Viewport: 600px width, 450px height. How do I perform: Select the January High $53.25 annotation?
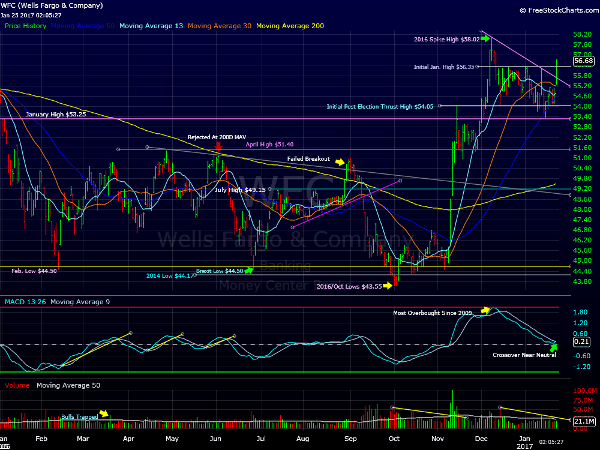56,114
